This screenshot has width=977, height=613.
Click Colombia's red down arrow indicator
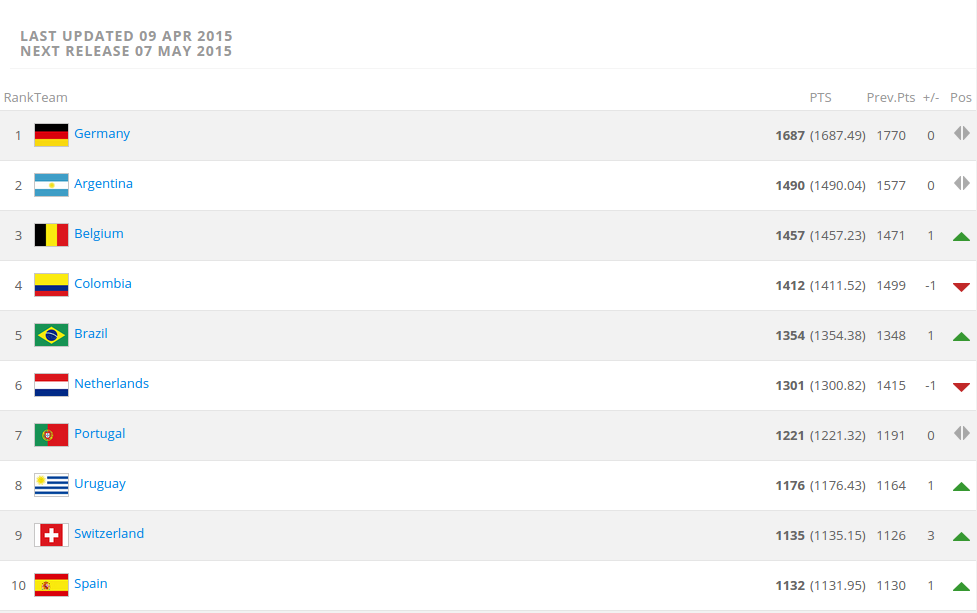coord(961,287)
